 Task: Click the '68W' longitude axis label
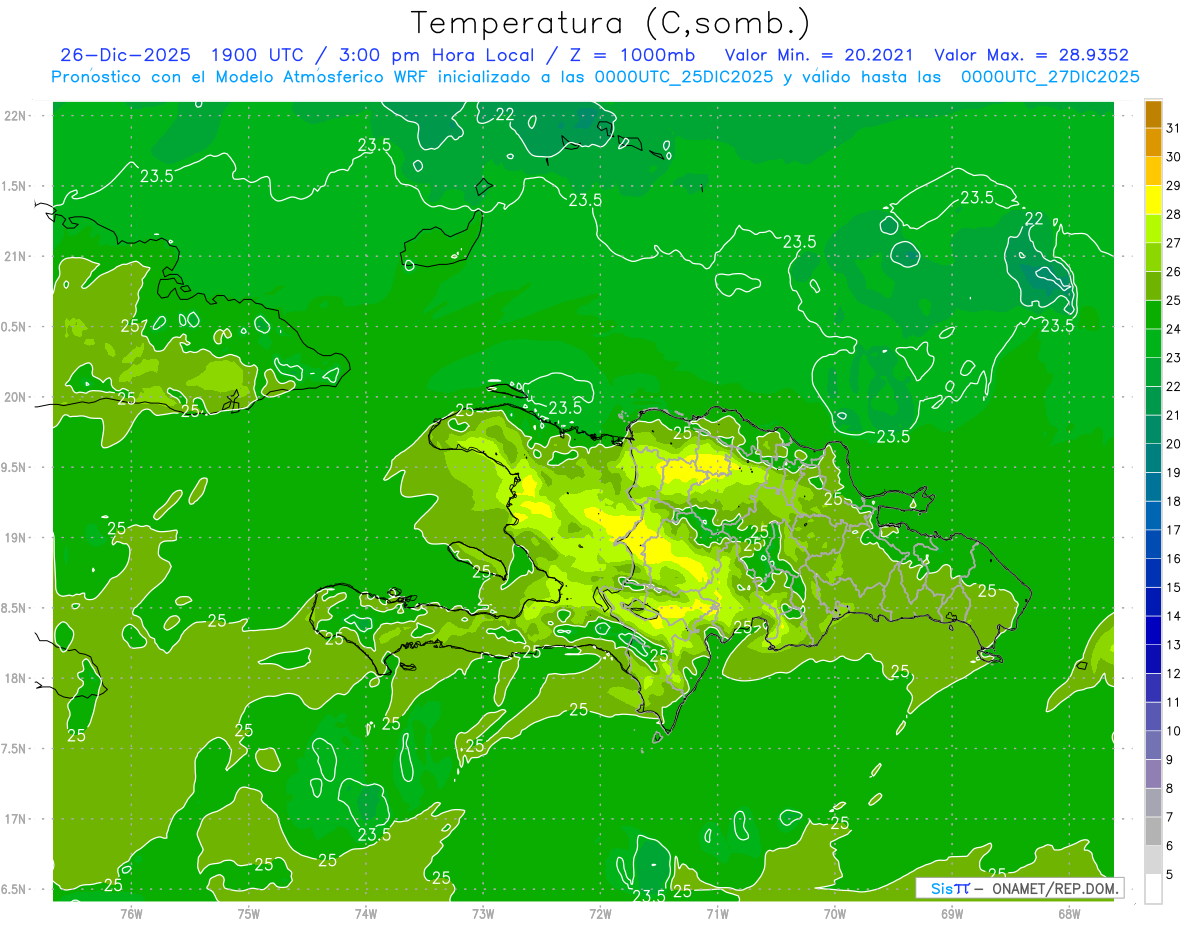coord(1068,913)
